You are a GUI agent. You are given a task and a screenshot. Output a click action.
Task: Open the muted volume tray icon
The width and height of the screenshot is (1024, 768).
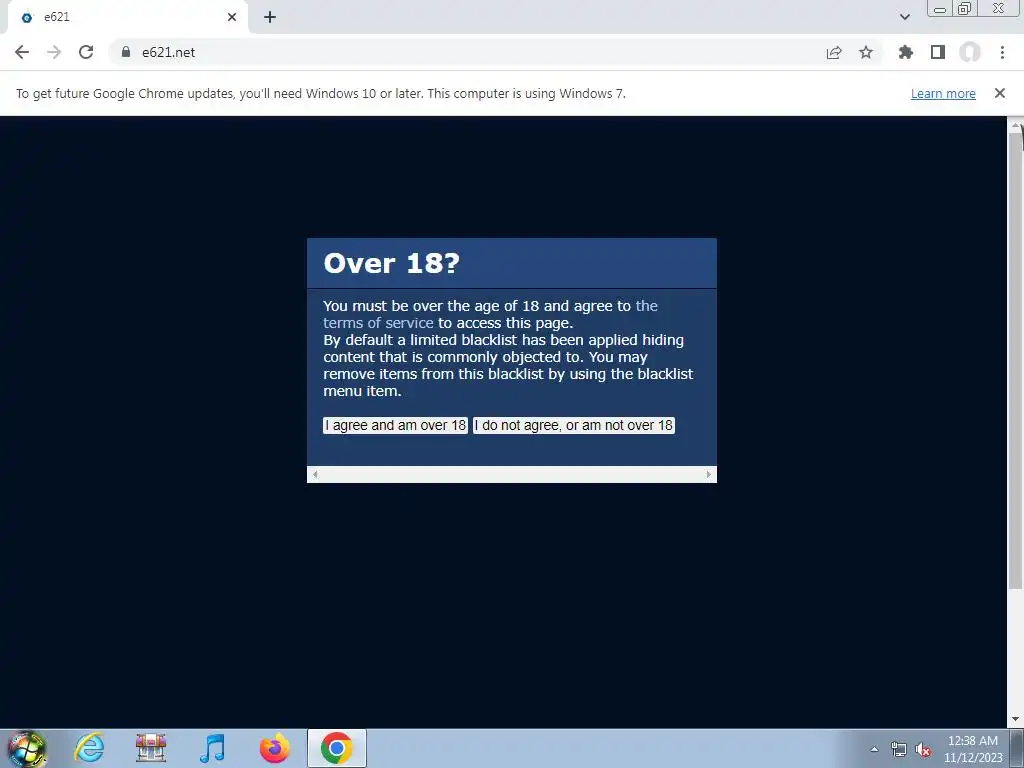(923, 750)
